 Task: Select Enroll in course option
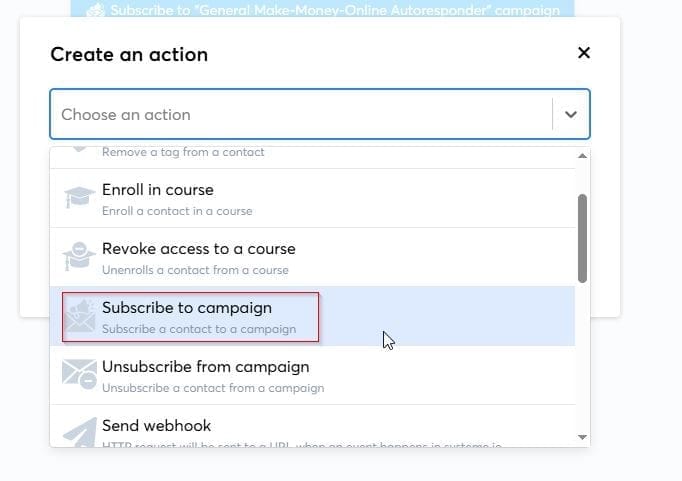158,190
